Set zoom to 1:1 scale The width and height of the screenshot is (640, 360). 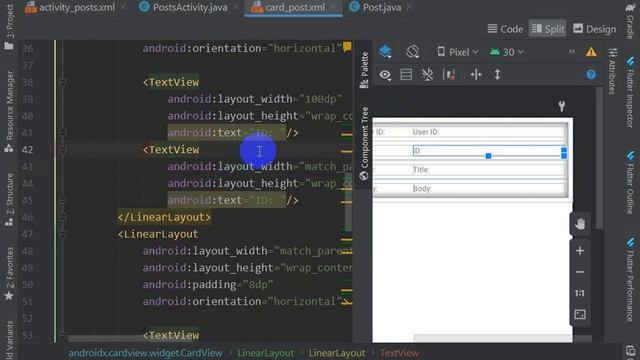(580, 293)
